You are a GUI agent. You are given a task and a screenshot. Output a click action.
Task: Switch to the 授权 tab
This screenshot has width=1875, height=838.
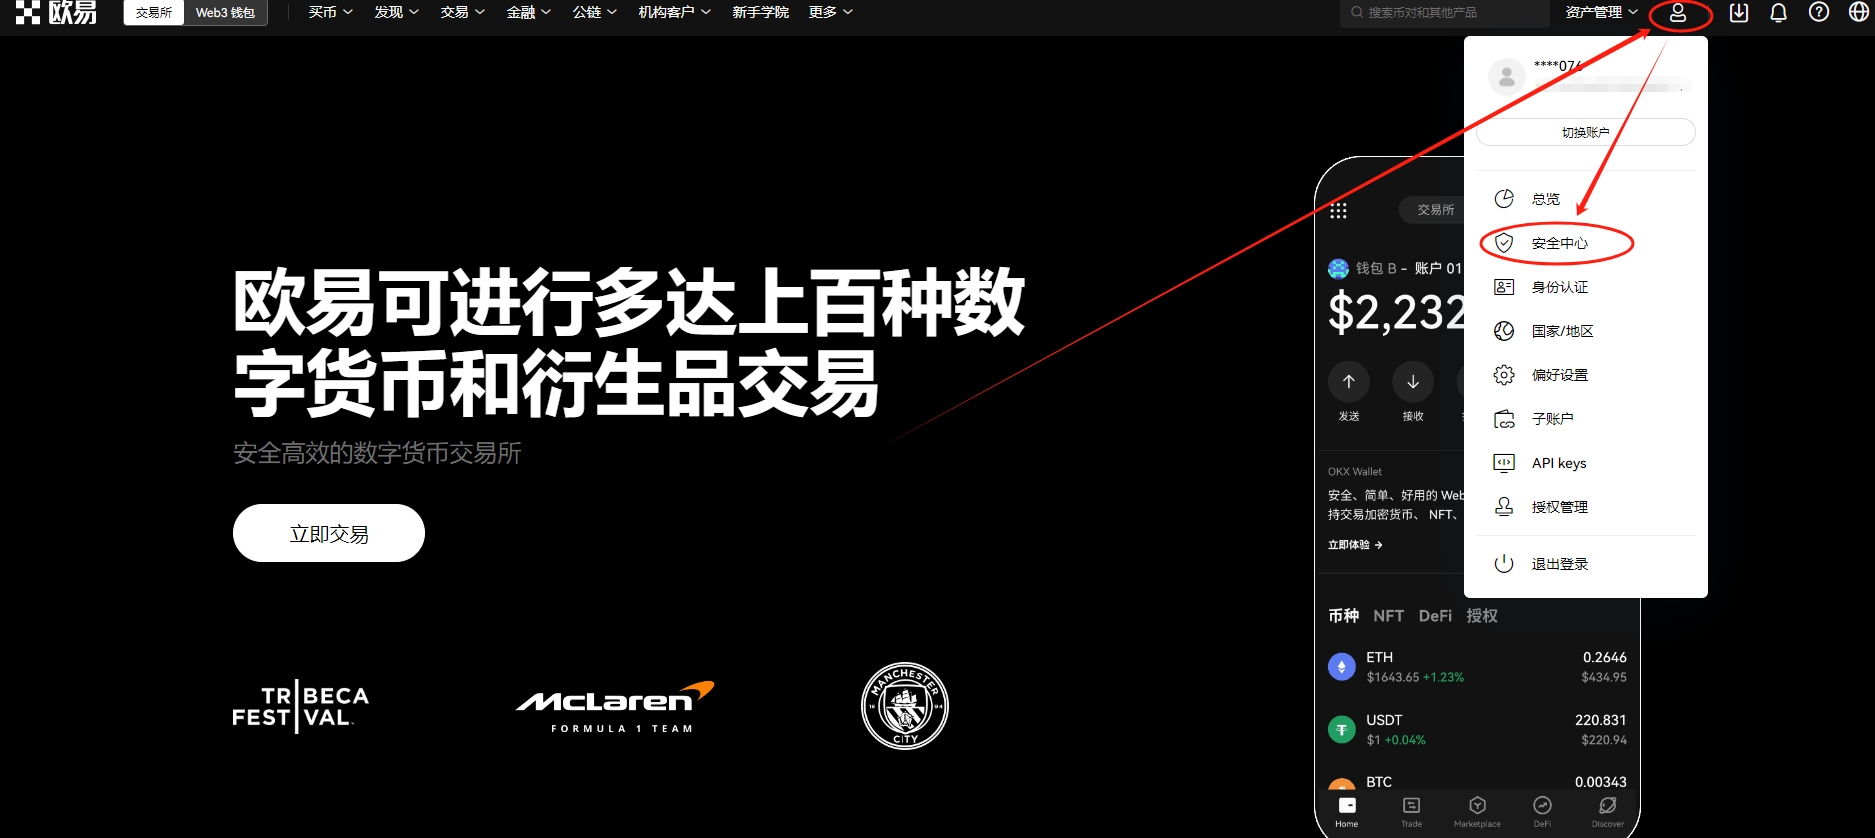[x=1482, y=616]
